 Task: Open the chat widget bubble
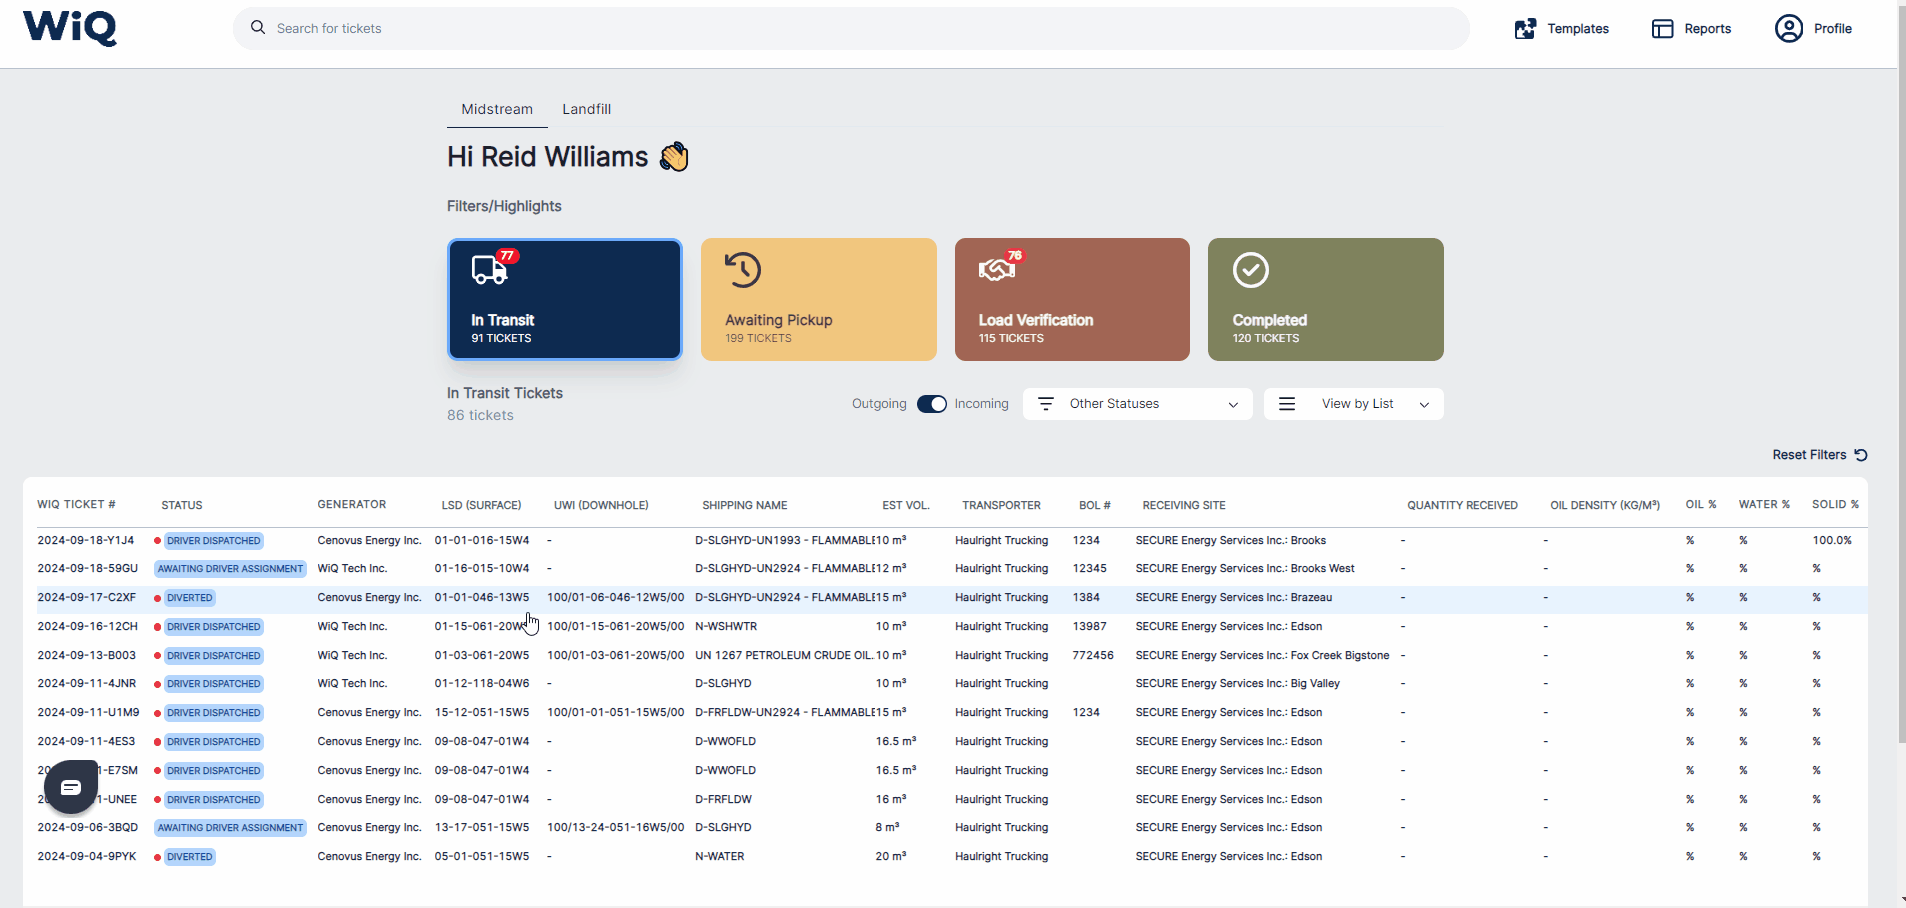click(71, 787)
